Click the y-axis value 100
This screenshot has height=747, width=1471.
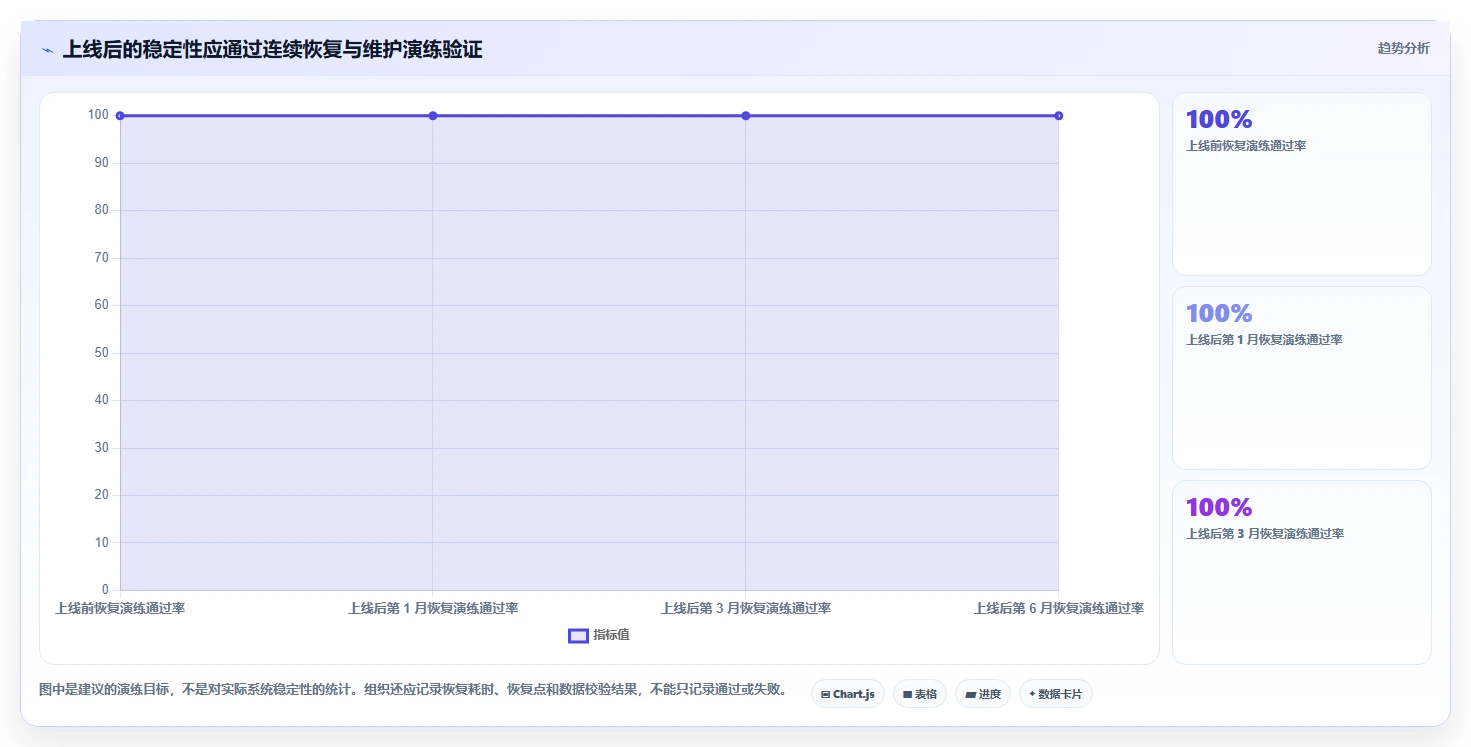pos(98,115)
